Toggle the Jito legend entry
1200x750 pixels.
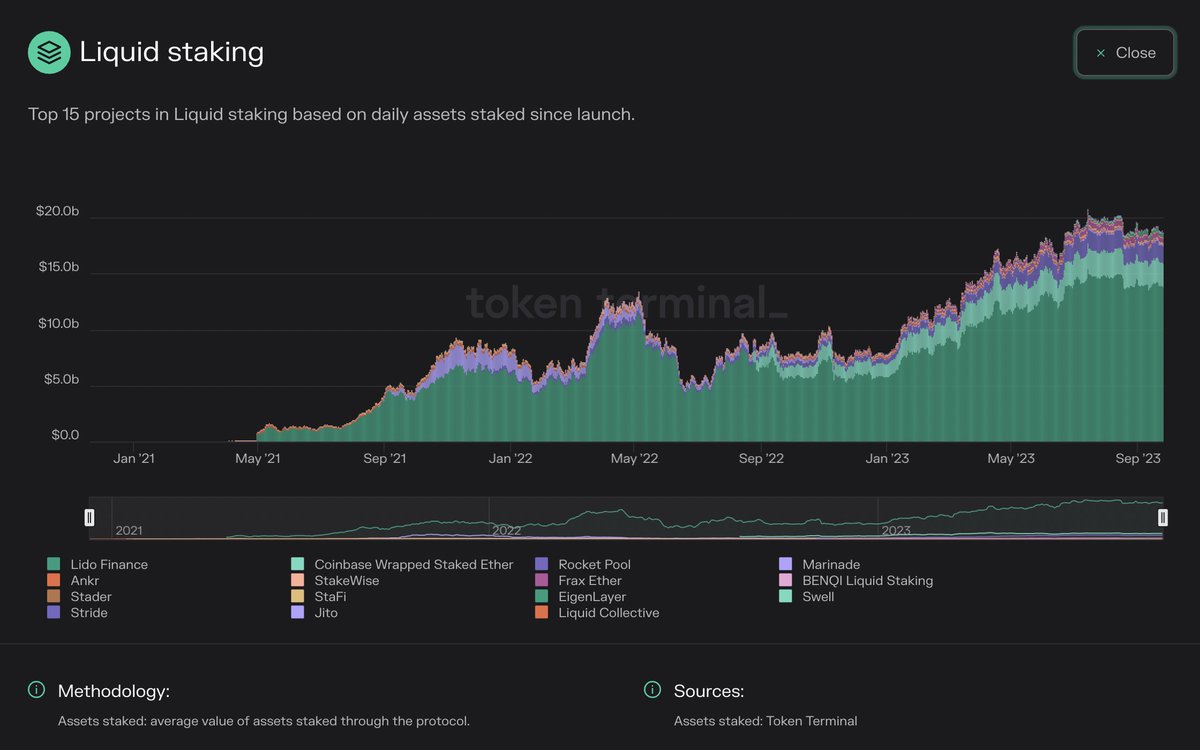[315, 612]
